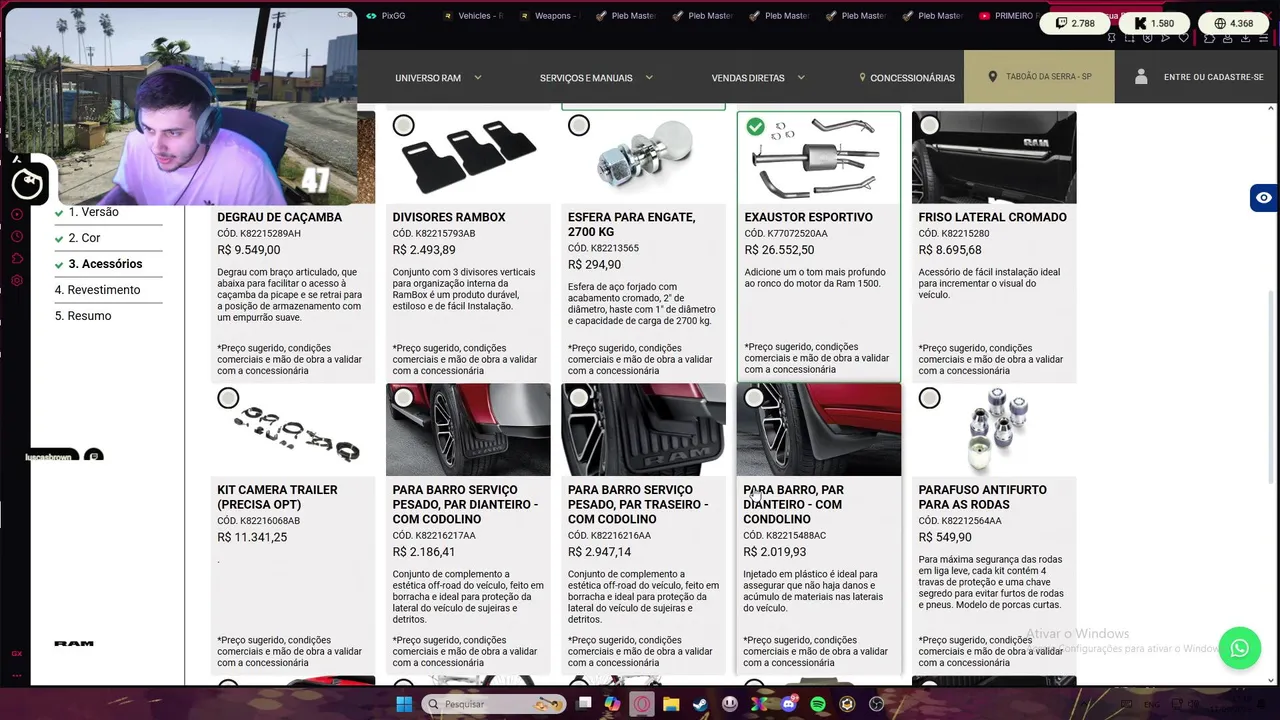Select Kit Camera Trailer radio
Viewport: 1280px width, 720px height.
point(228,398)
